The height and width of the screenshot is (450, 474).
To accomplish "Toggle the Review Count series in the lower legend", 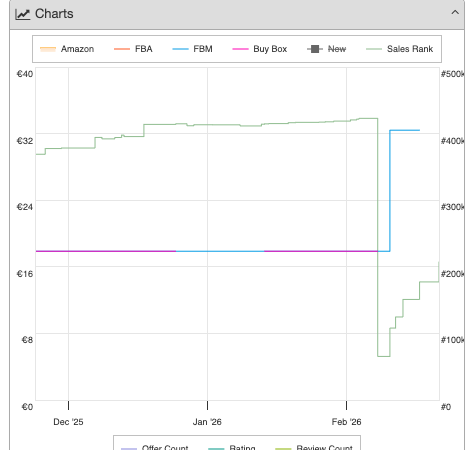I will [314, 447].
